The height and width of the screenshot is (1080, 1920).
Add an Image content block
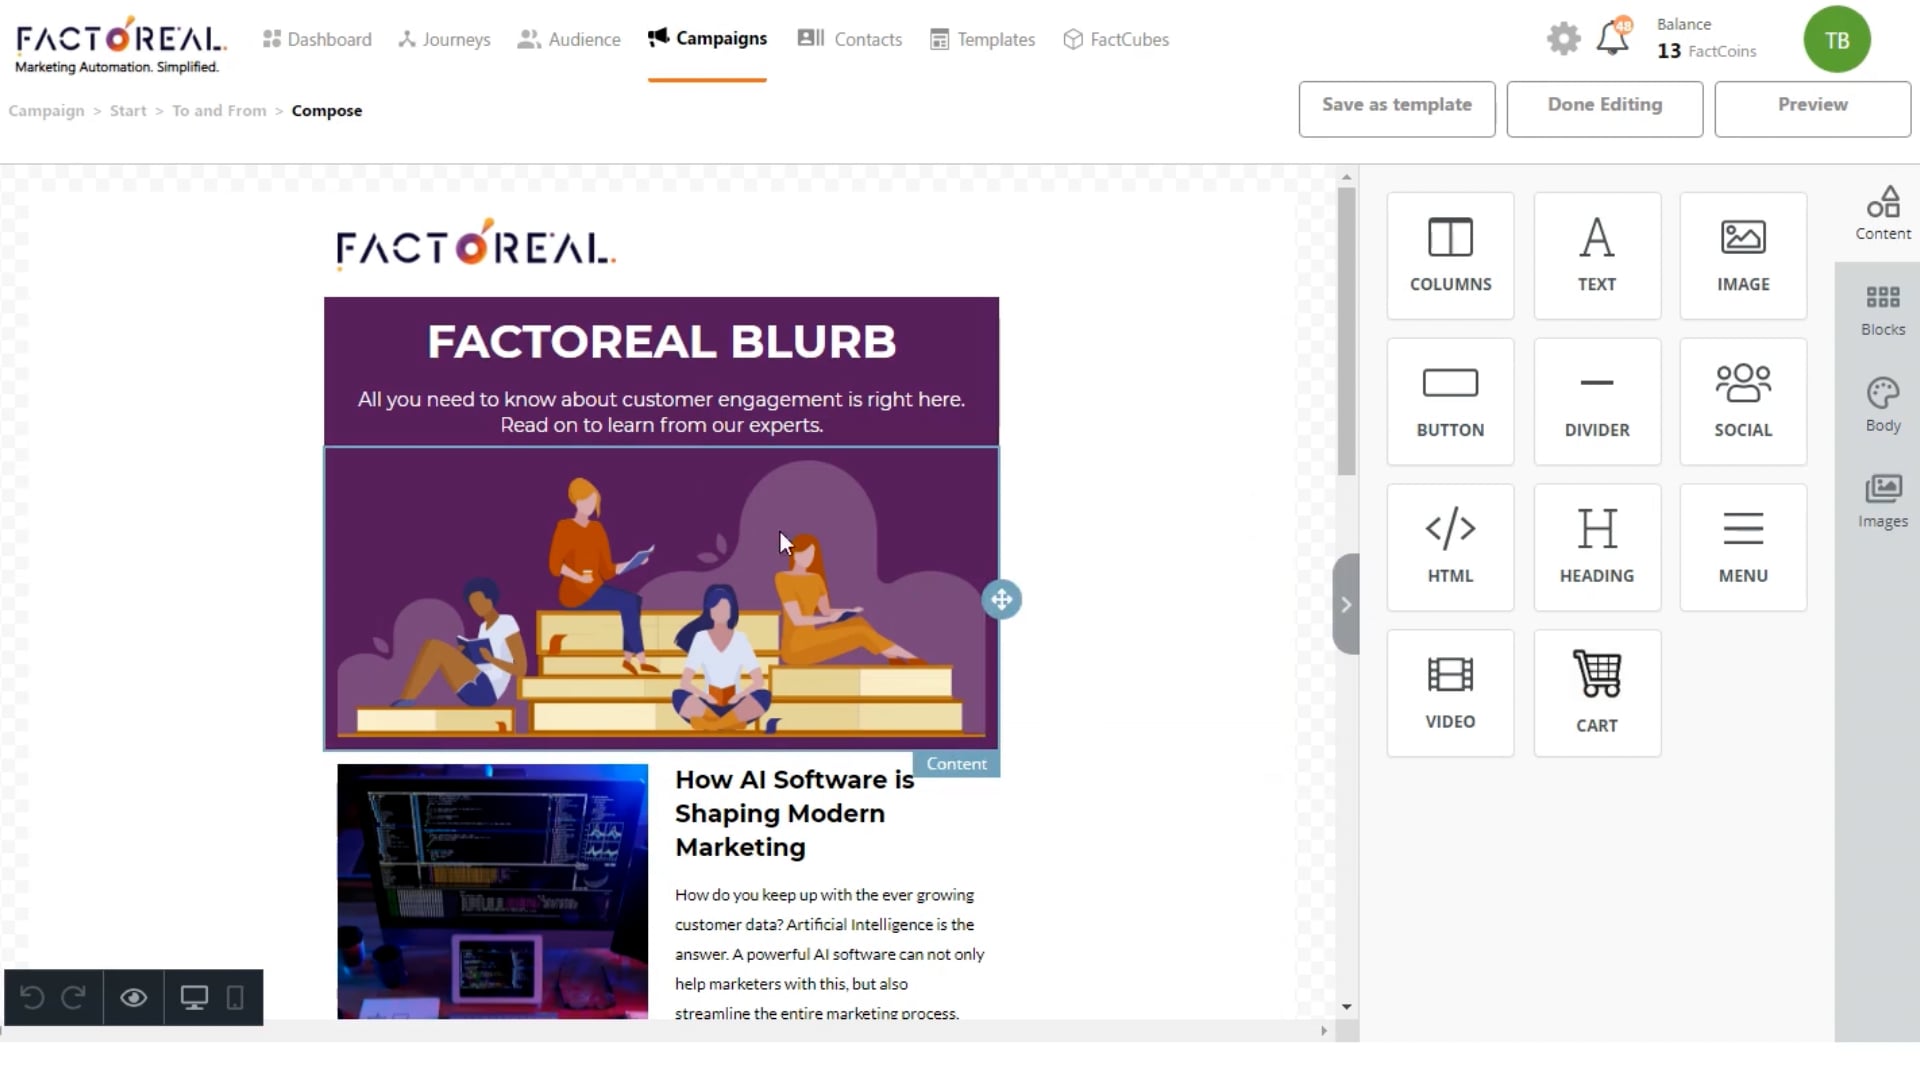tap(1743, 256)
